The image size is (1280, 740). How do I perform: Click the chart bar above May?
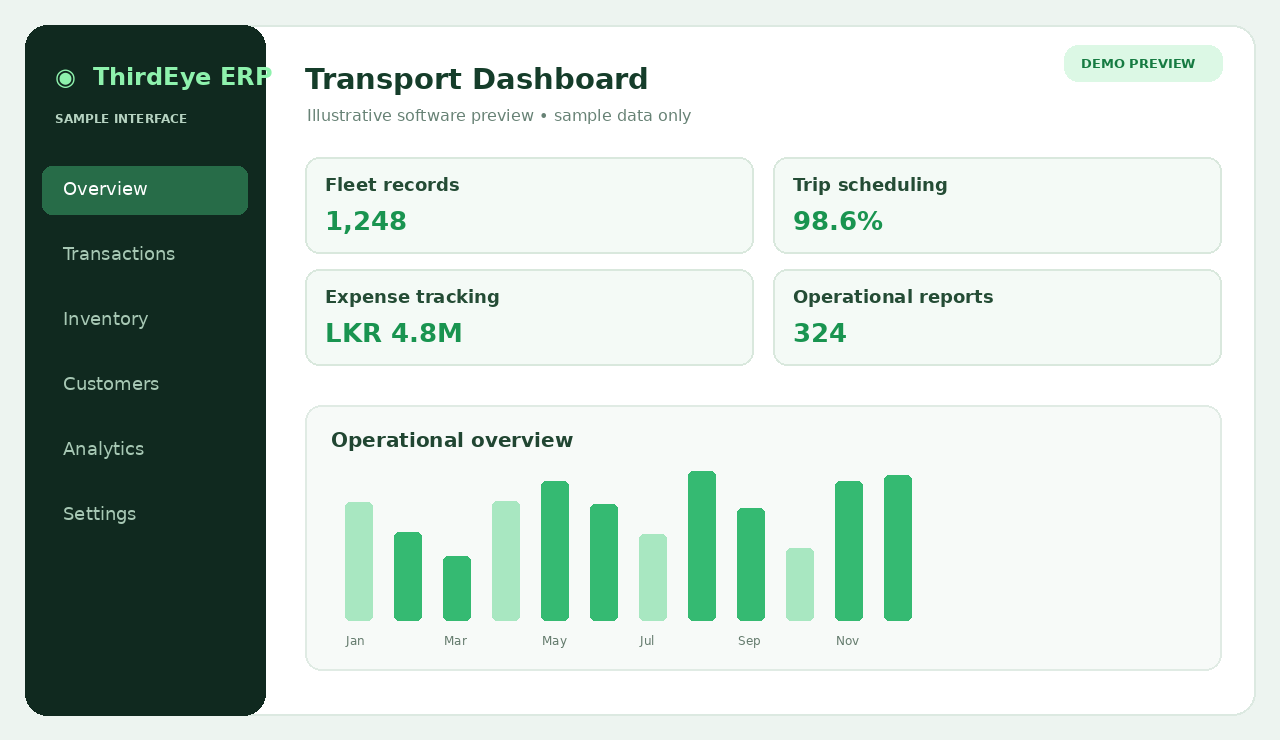pos(555,551)
